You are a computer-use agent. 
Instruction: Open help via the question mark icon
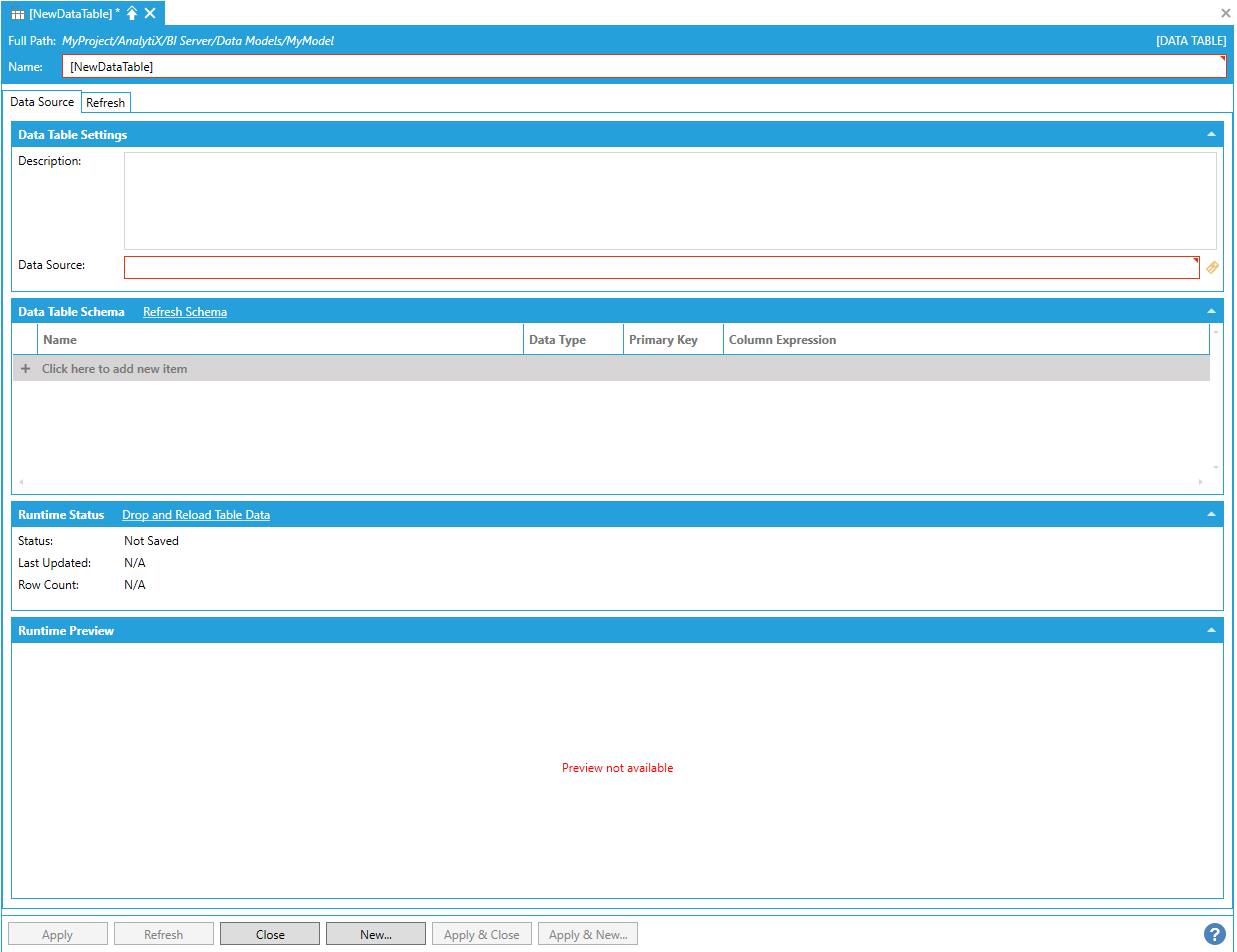coord(1214,934)
